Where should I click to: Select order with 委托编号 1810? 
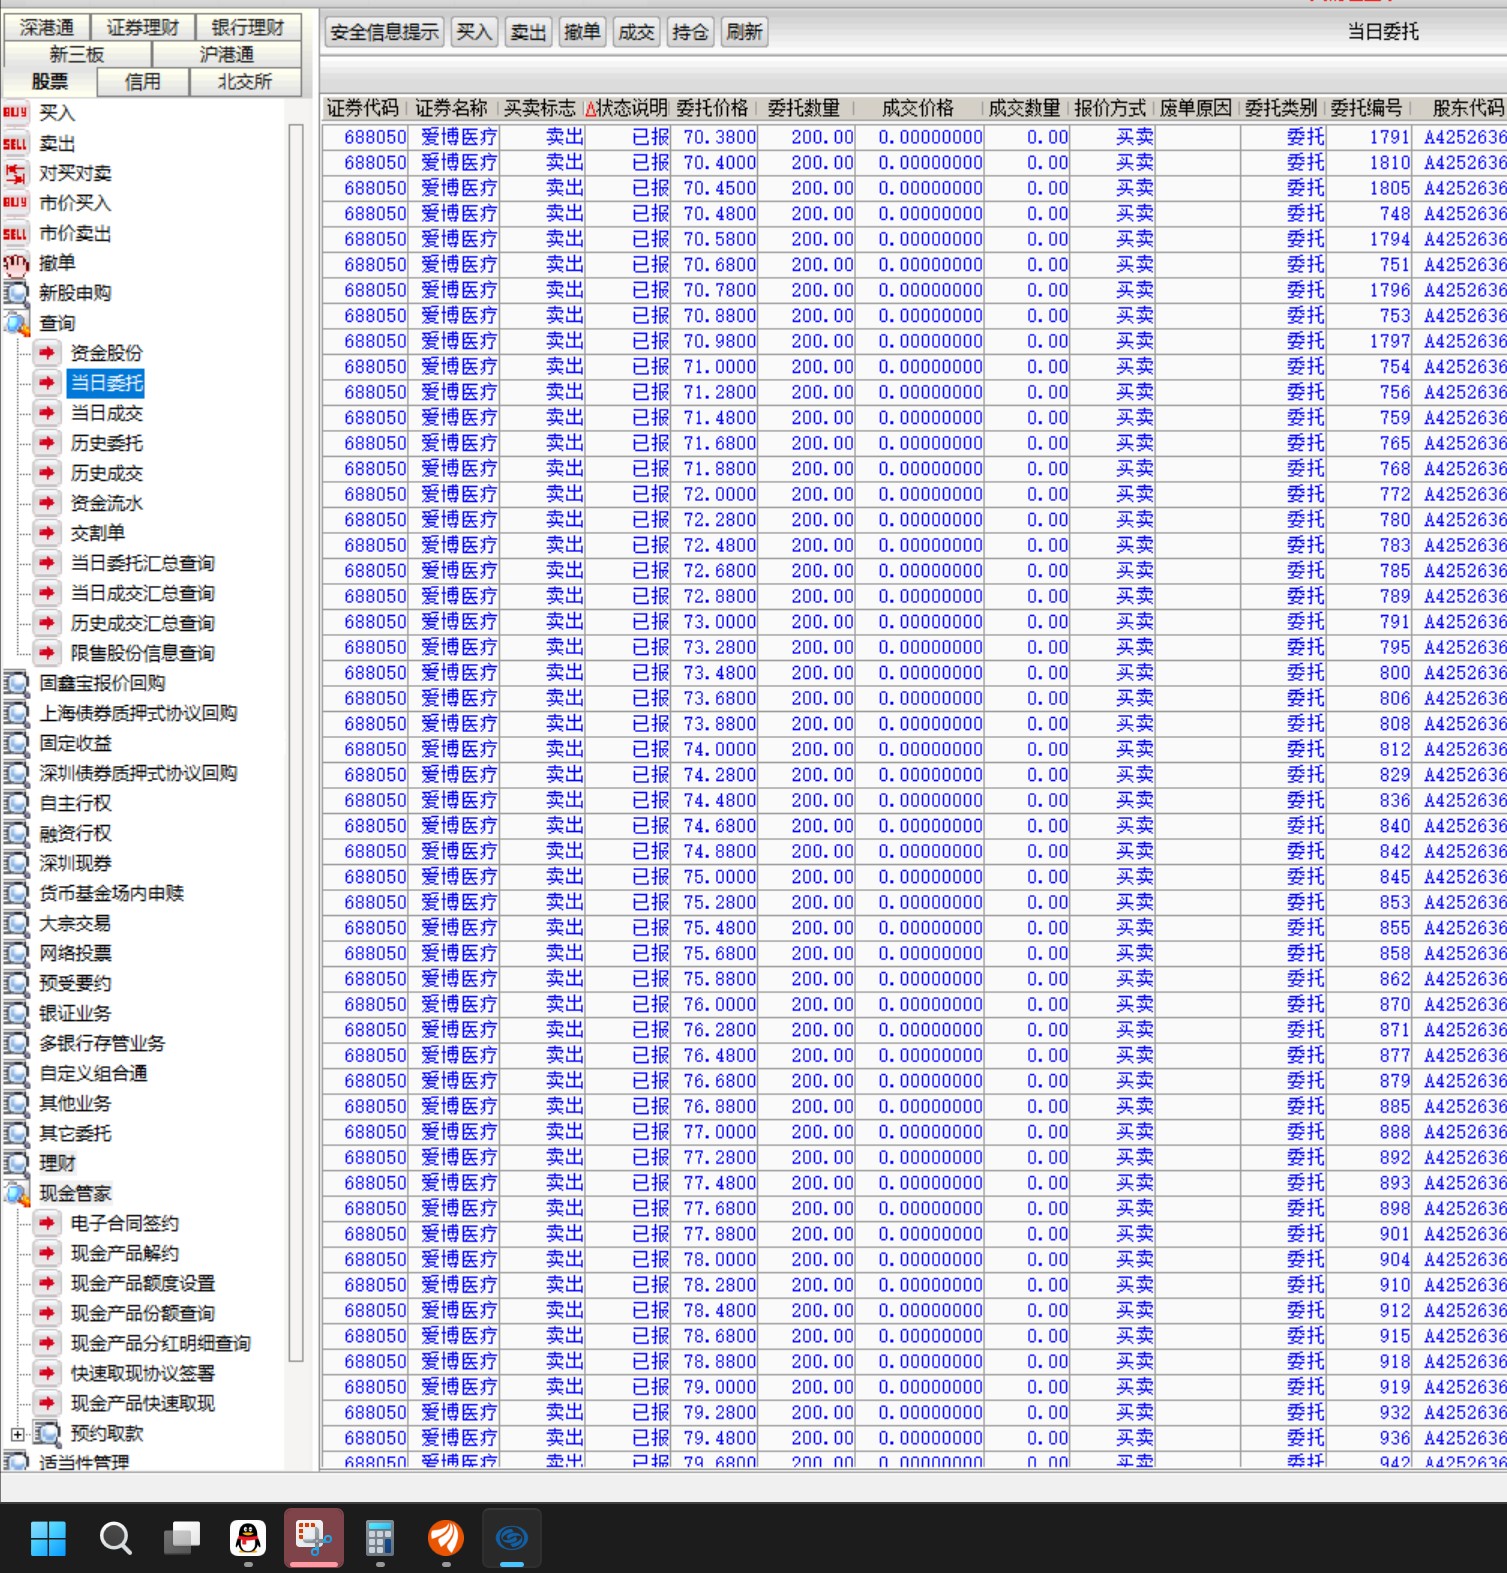click(x=914, y=162)
